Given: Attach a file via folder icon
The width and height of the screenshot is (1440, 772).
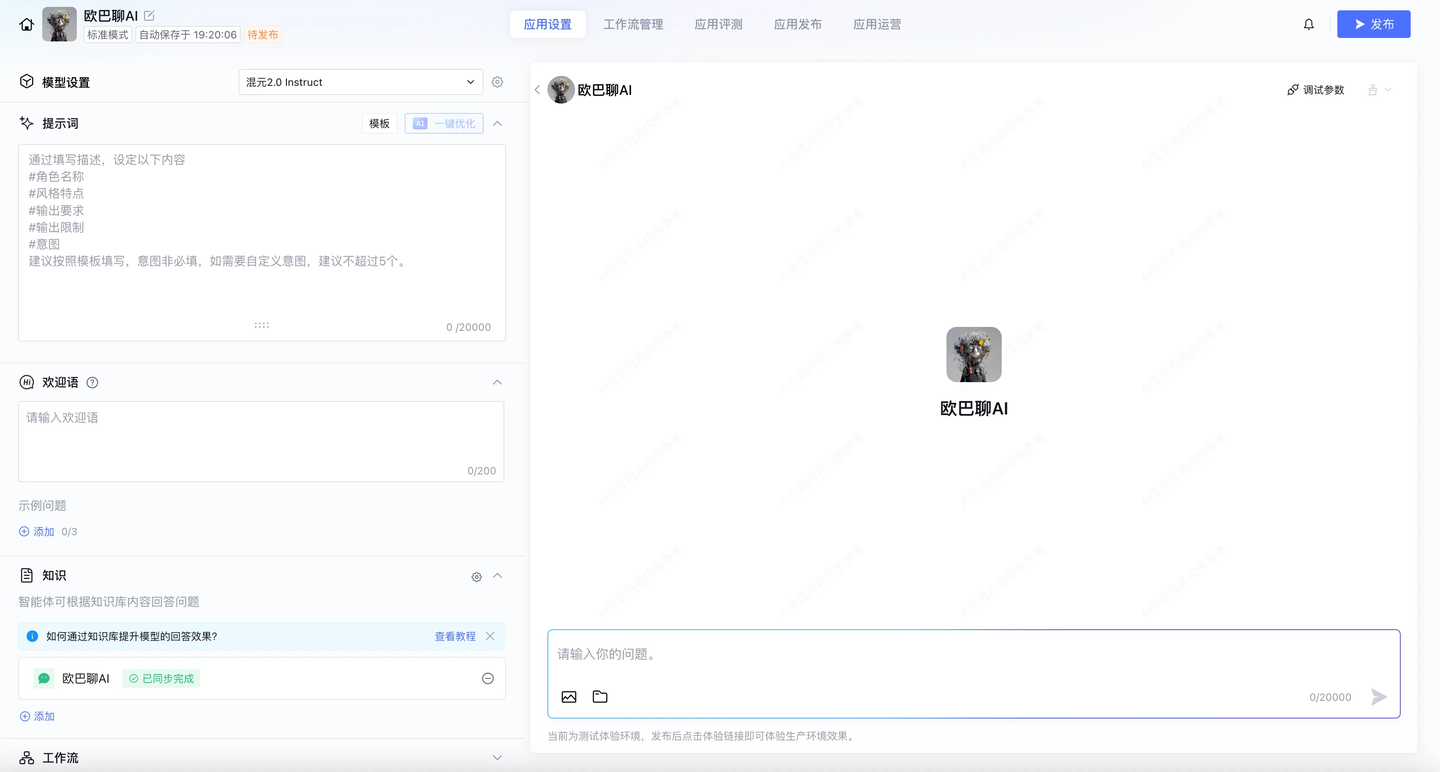Looking at the screenshot, I should pos(600,697).
